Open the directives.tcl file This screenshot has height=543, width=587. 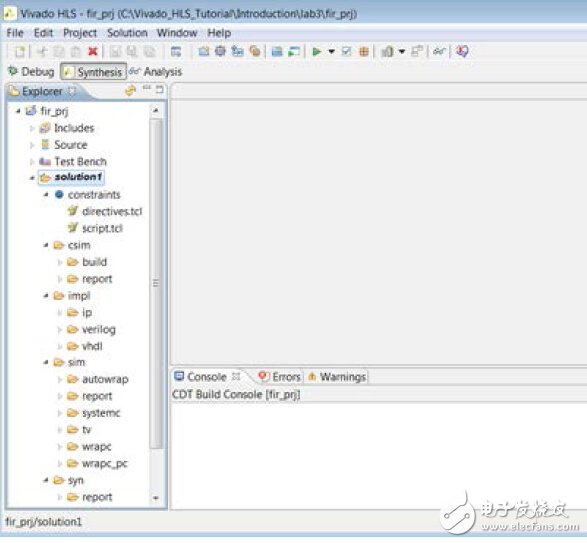point(112,212)
